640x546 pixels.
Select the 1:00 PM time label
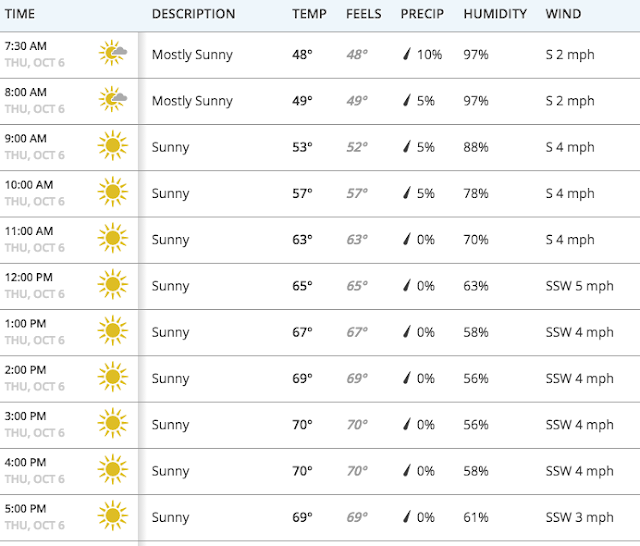pos(27,324)
